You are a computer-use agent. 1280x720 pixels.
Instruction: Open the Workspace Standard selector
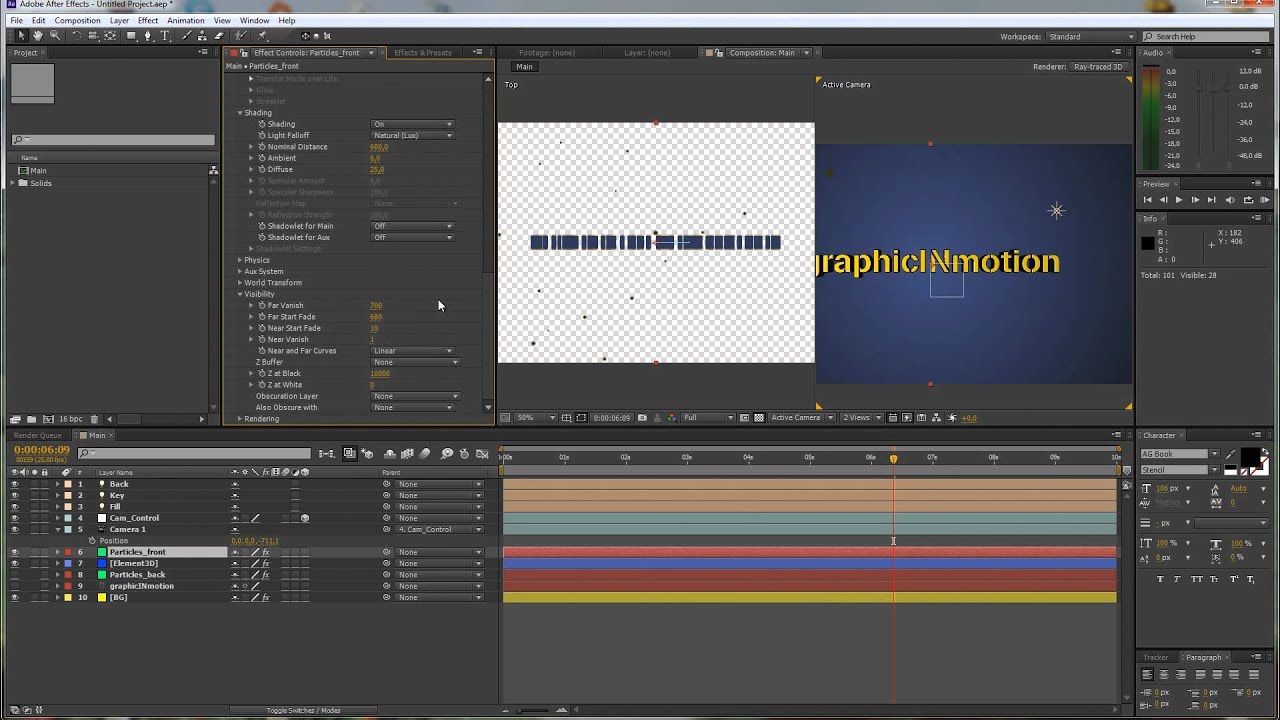tap(1090, 36)
